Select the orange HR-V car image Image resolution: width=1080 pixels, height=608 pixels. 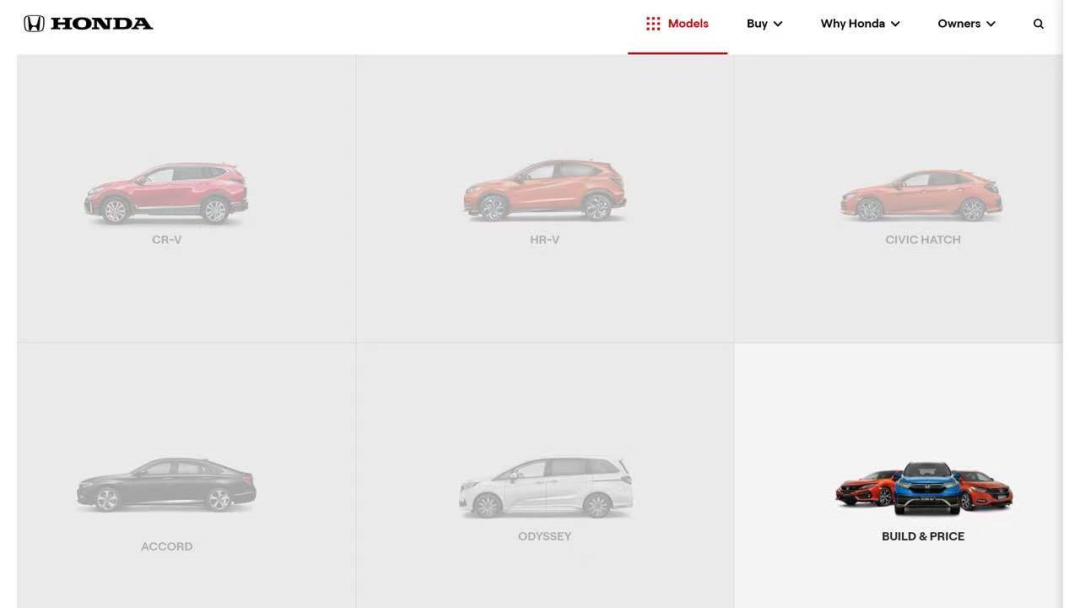pyautogui.click(x=544, y=190)
